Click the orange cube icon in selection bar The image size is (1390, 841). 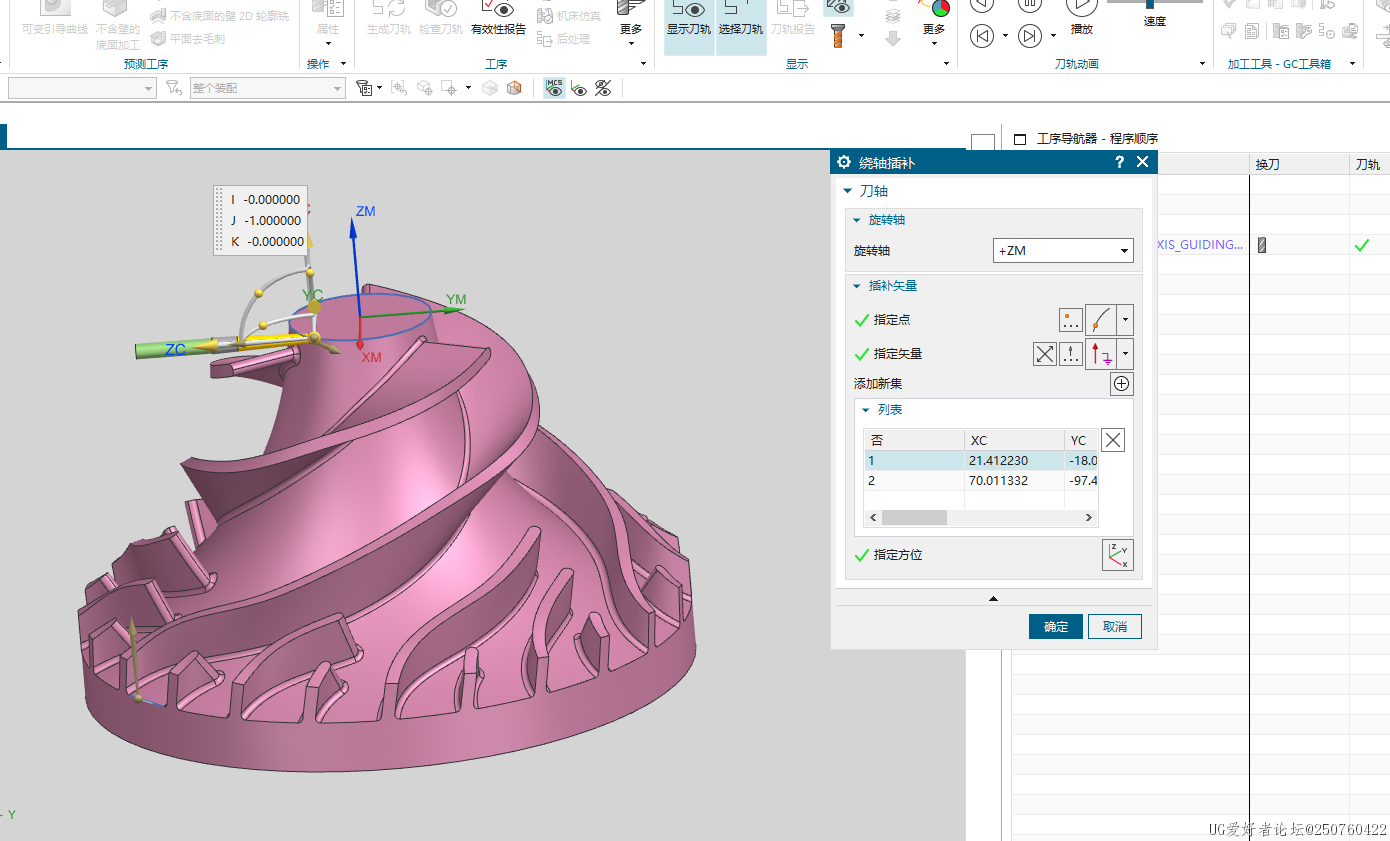click(x=514, y=88)
